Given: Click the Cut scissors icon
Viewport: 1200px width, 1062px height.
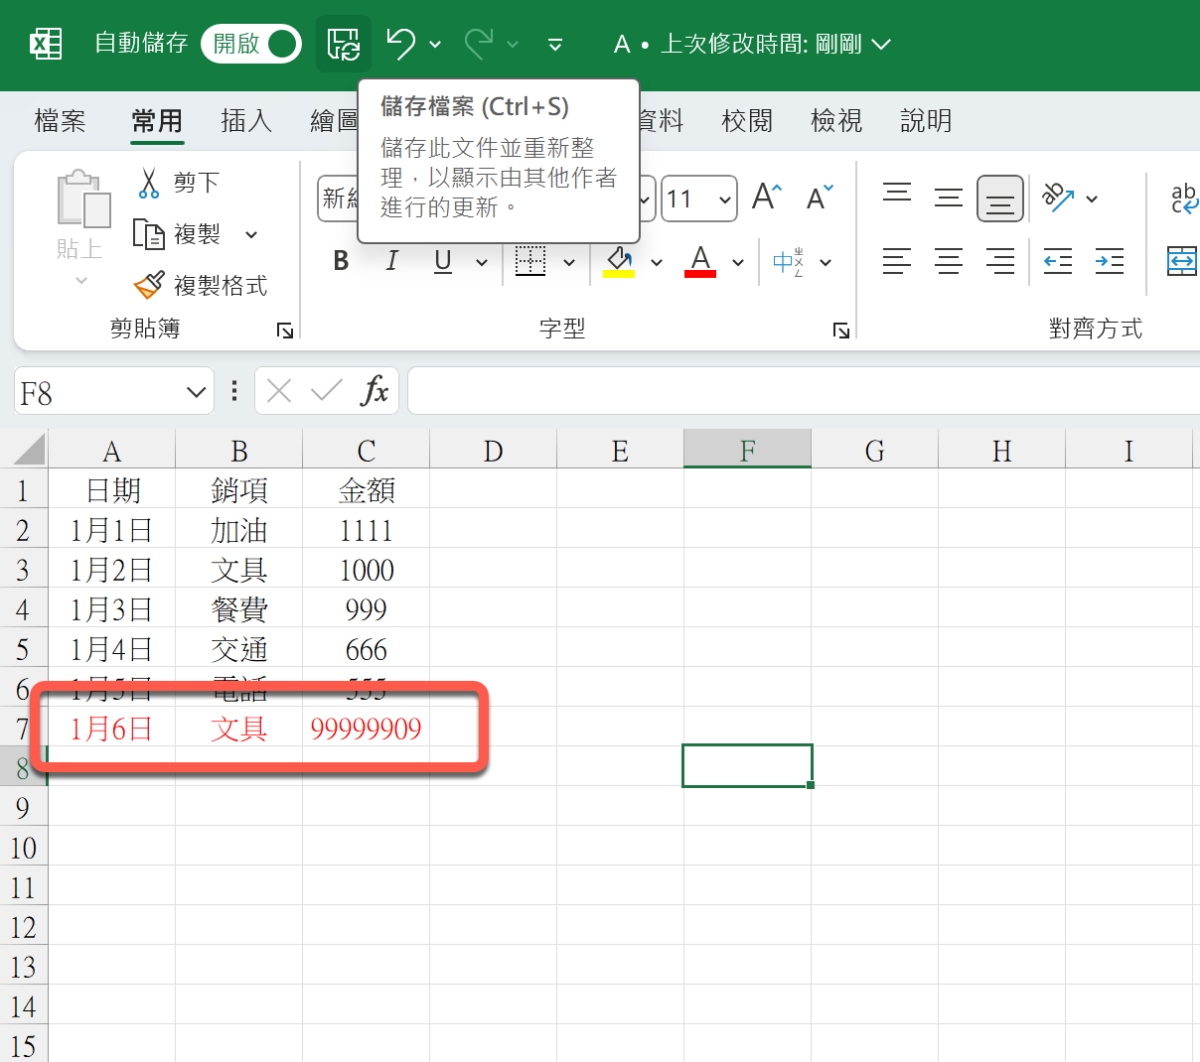Looking at the screenshot, I should (x=149, y=183).
